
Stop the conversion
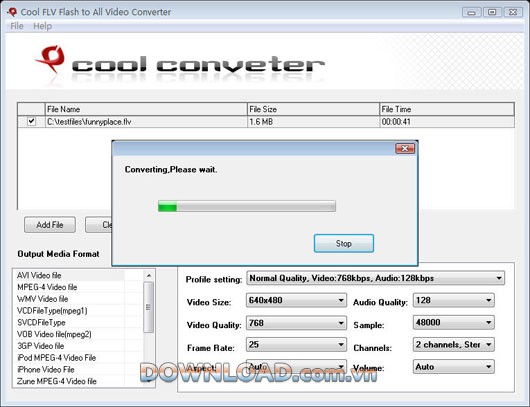pos(344,243)
